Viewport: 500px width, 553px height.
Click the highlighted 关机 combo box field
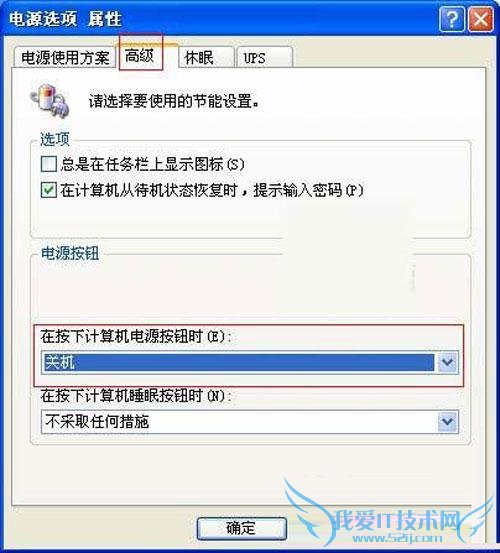250,362
